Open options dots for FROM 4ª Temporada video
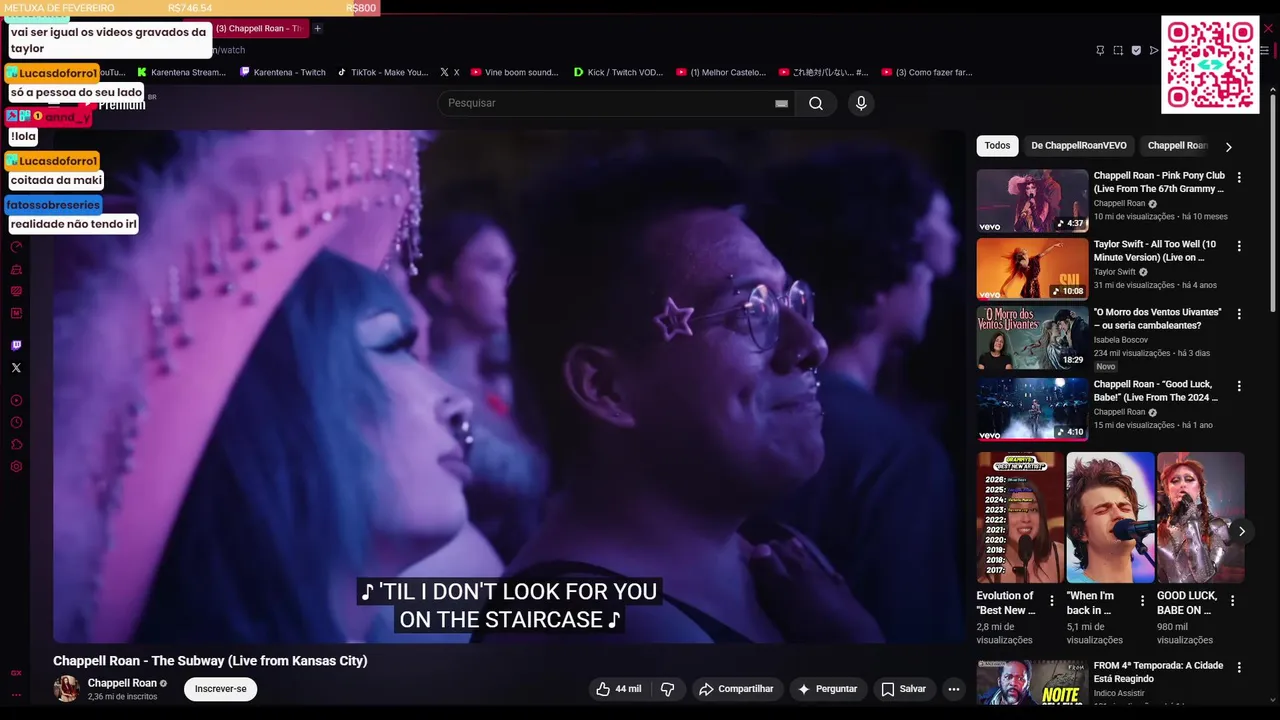The image size is (1280, 720). pyautogui.click(x=1239, y=667)
